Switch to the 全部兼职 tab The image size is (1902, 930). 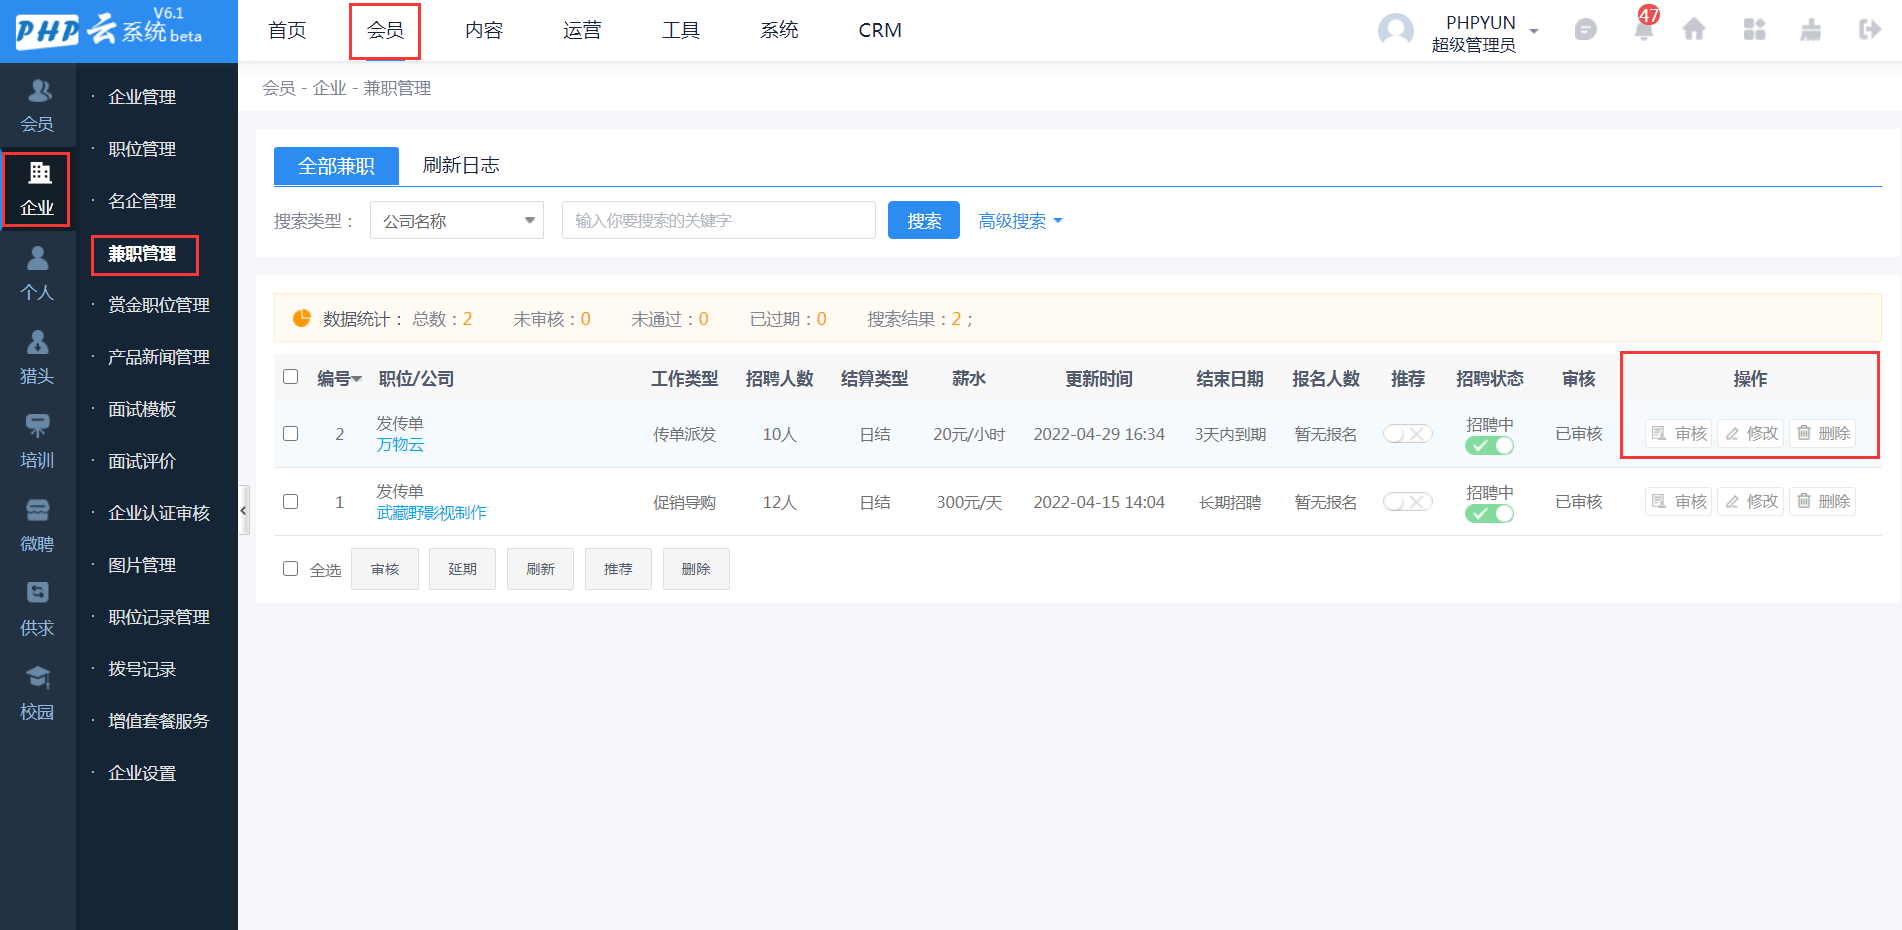point(336,166)
